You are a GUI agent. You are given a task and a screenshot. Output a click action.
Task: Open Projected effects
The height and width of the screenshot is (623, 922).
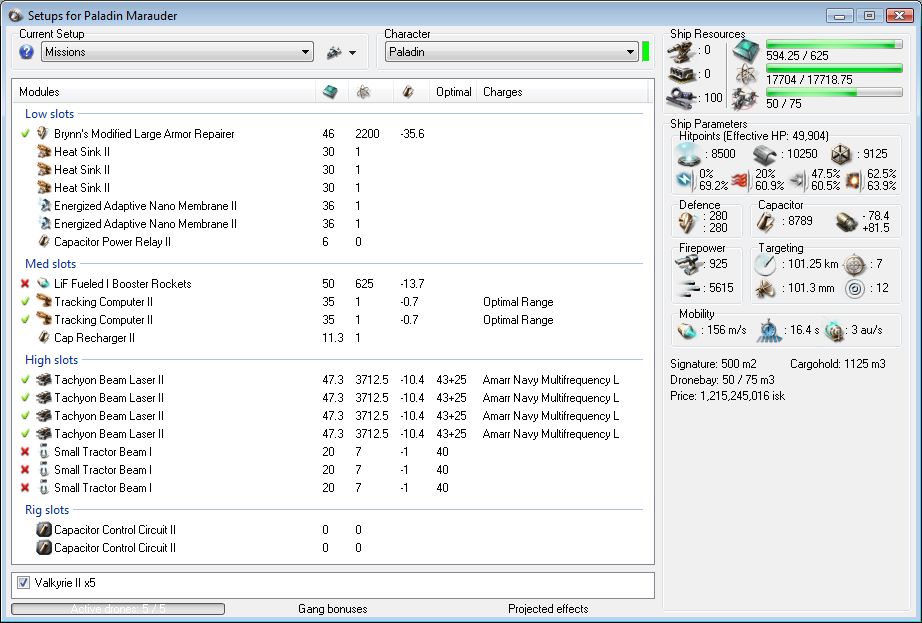click(548, 609)
